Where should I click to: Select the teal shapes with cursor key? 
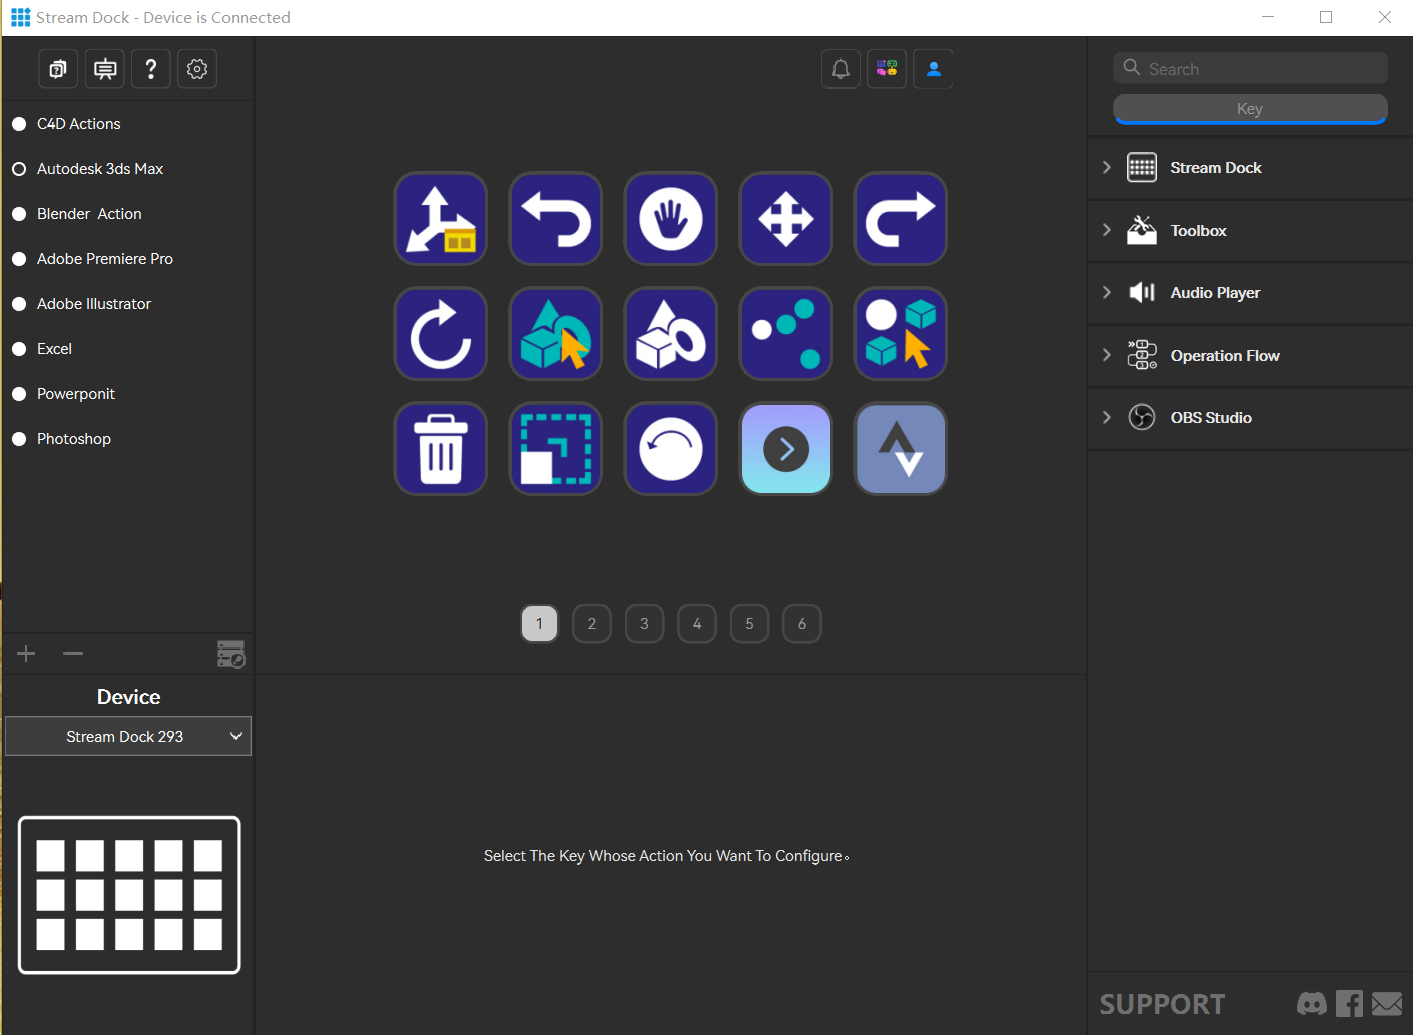point(556,334)
